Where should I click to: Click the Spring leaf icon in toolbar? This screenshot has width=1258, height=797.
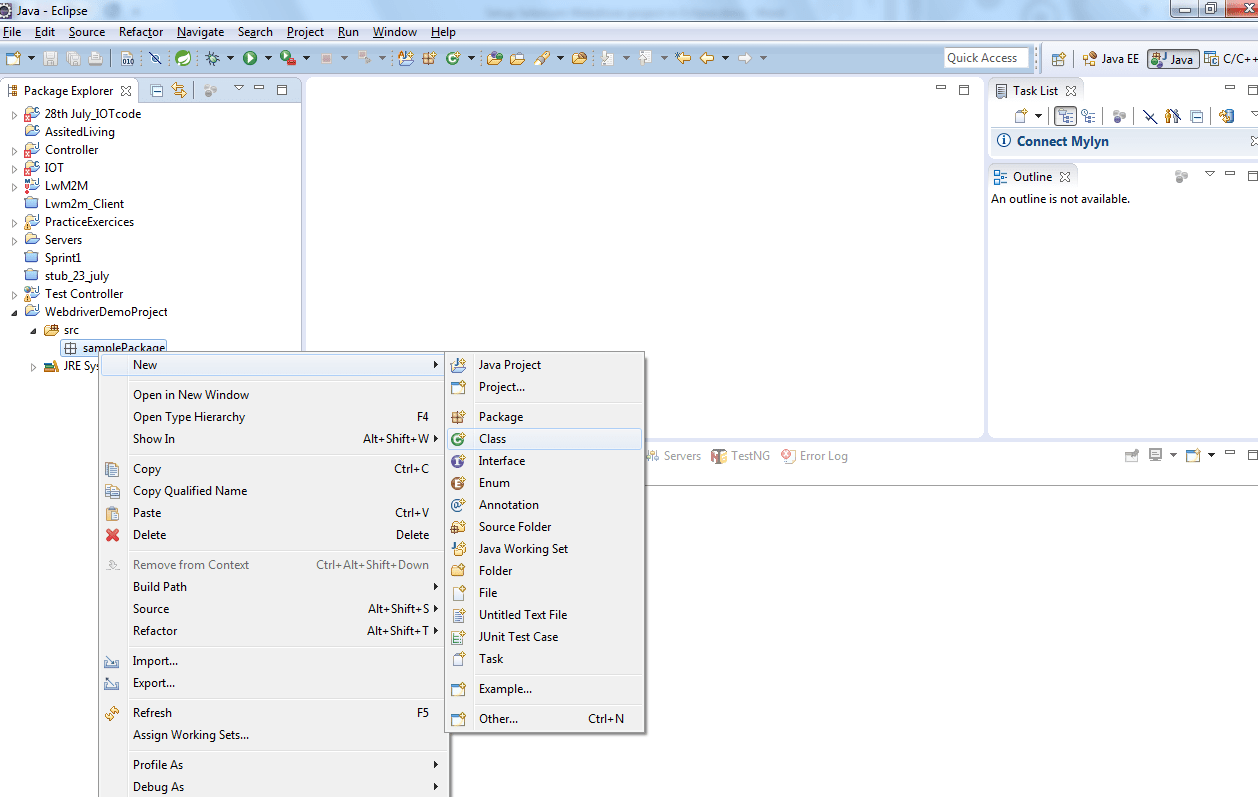click(183, 59)
